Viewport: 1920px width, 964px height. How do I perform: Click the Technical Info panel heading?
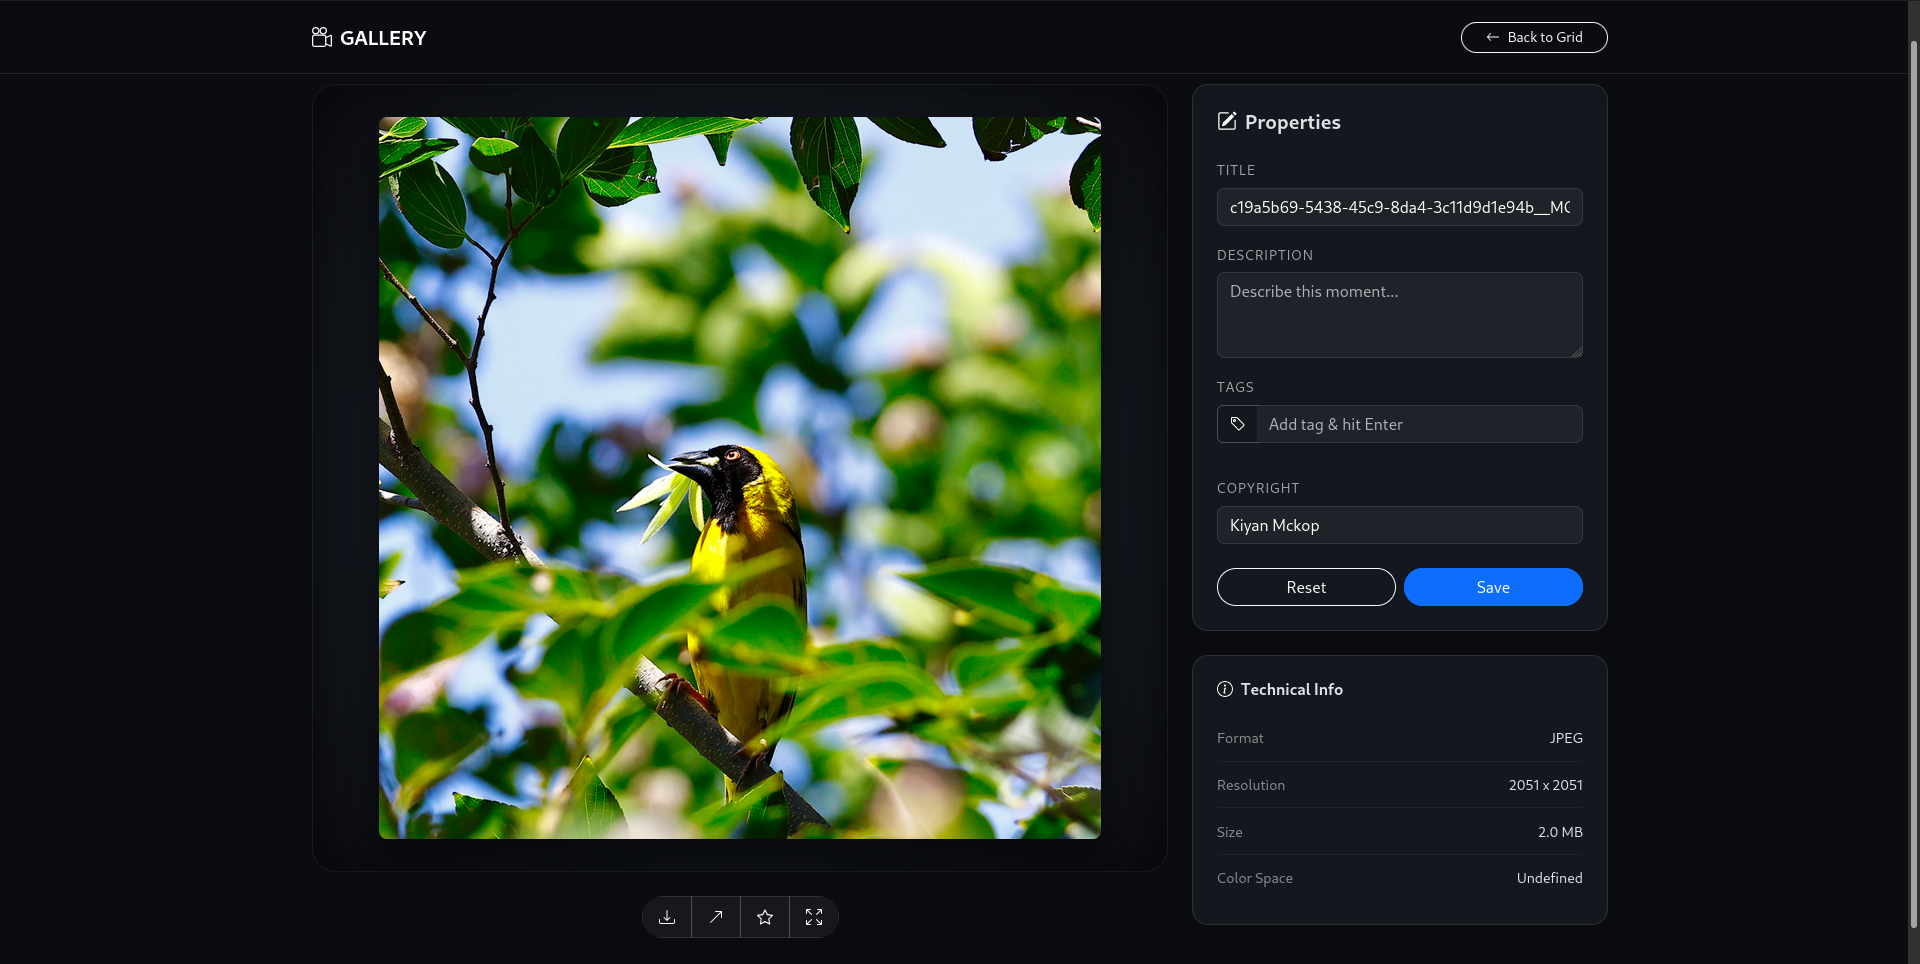[1291, 689]
